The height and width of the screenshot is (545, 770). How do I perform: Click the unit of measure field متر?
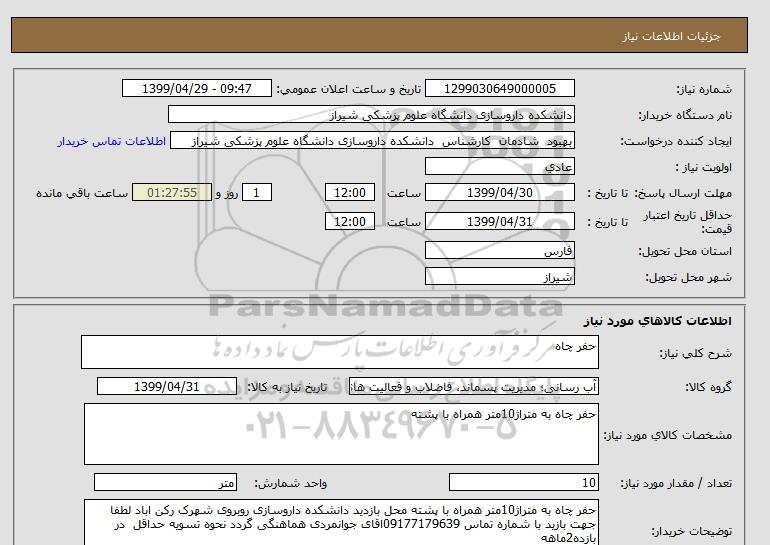tap(165, 483)
